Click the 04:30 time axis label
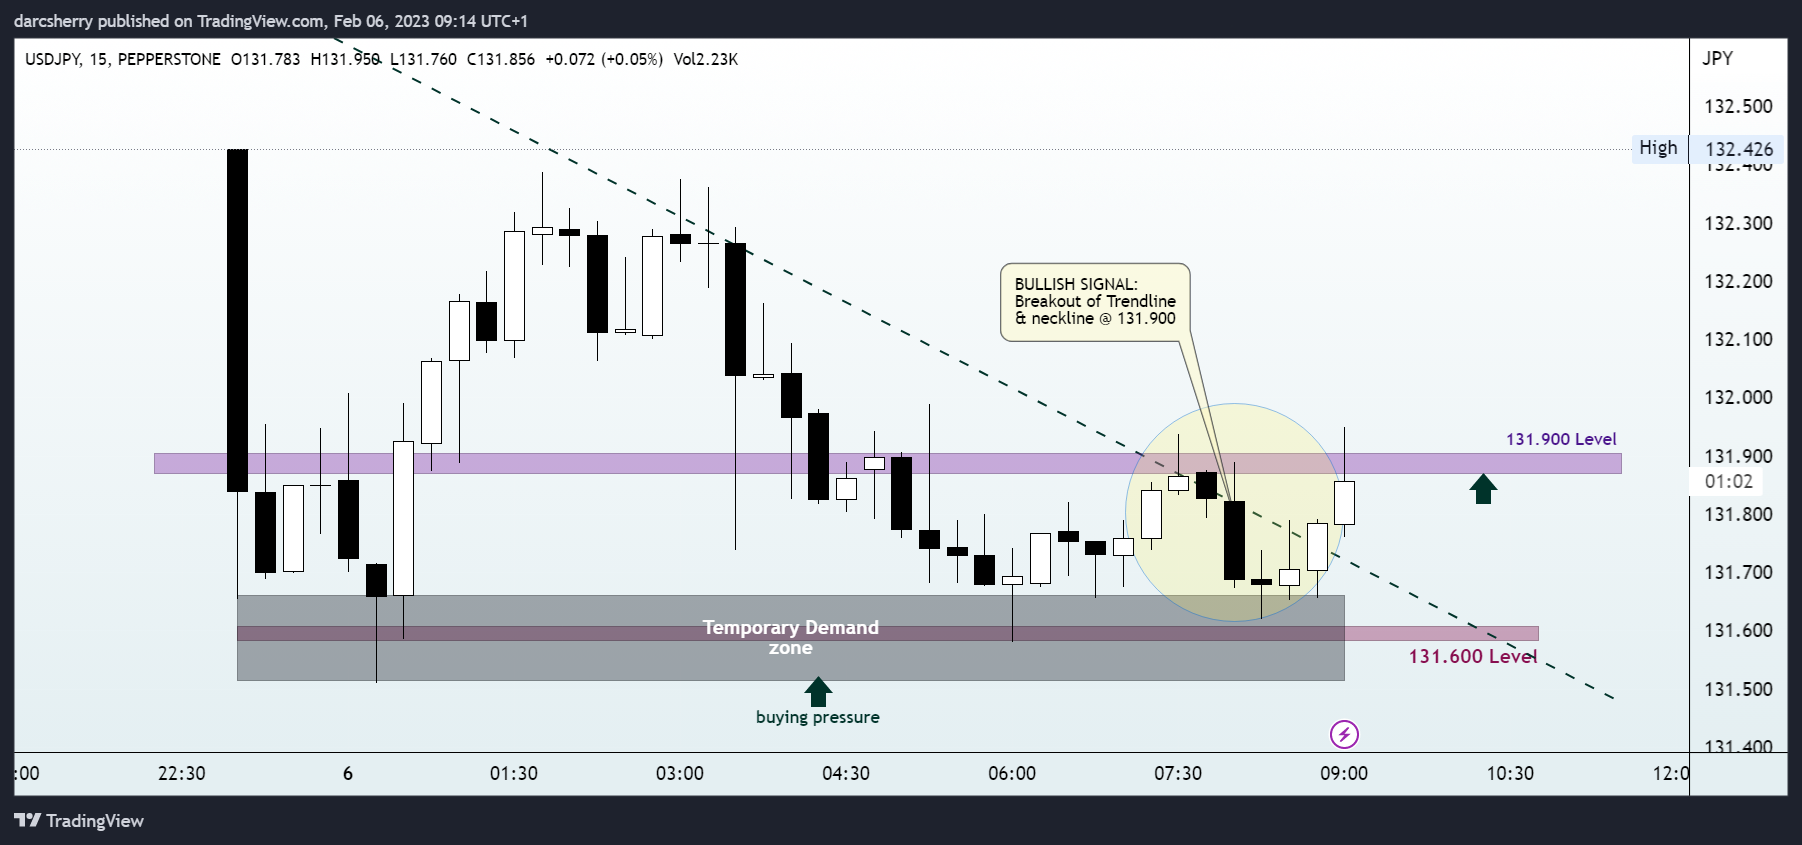The height and width of the screenshot is (845, 1802). pos(846,773)
